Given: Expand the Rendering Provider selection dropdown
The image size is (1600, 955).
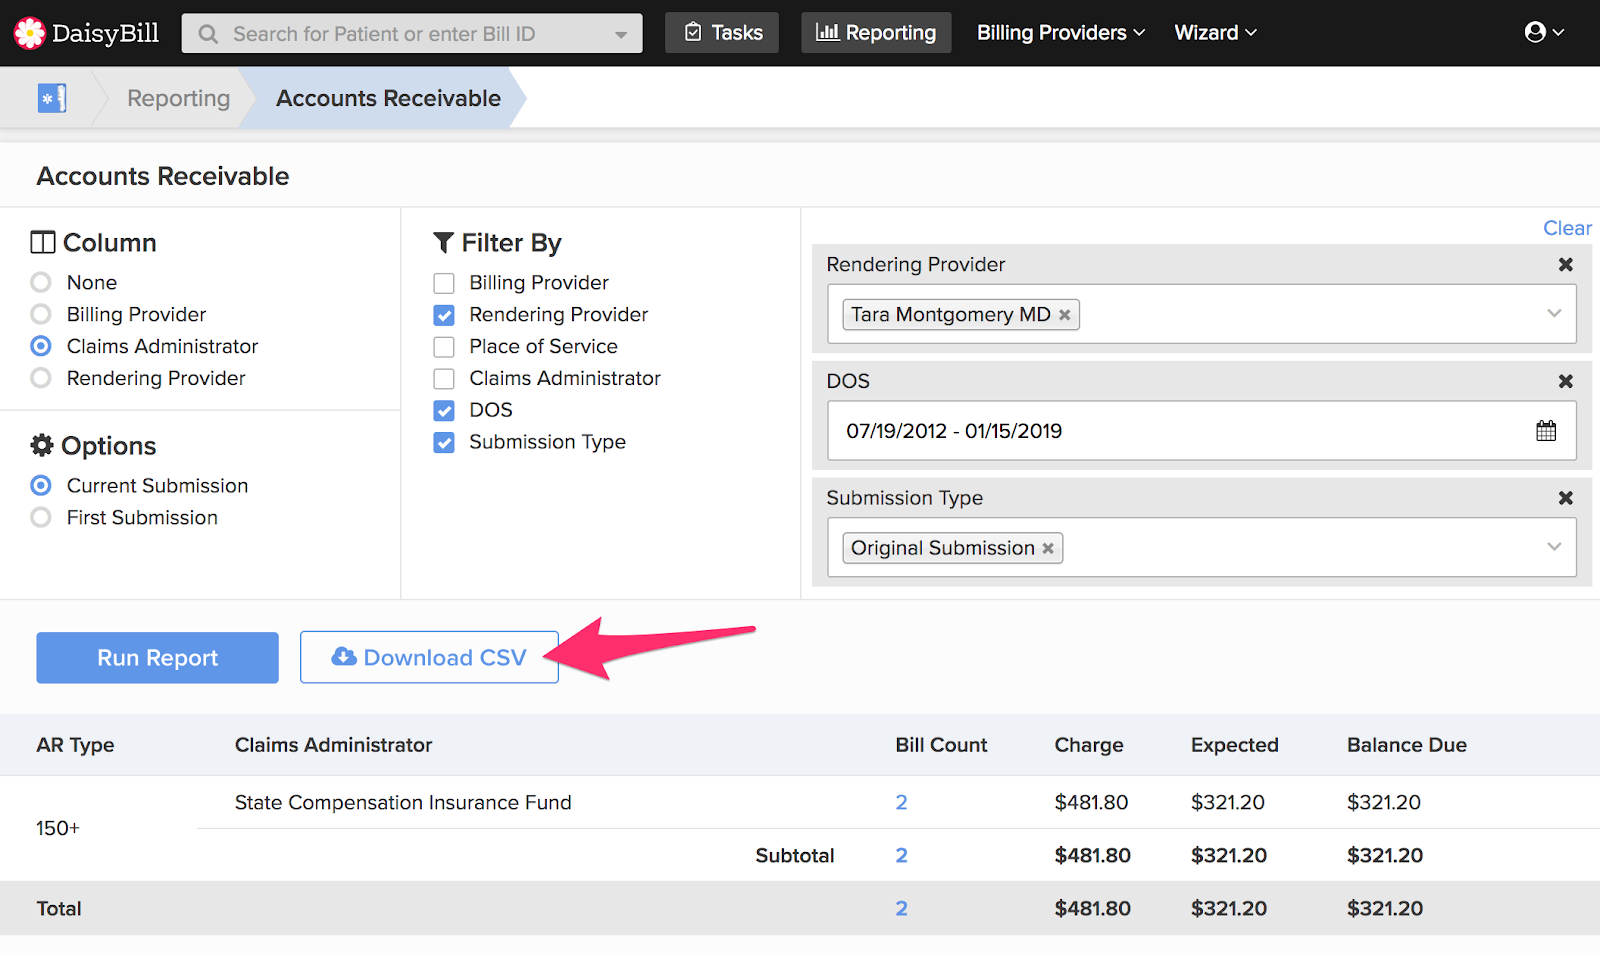Looking at the screenshot, I should coord(1554,314).
